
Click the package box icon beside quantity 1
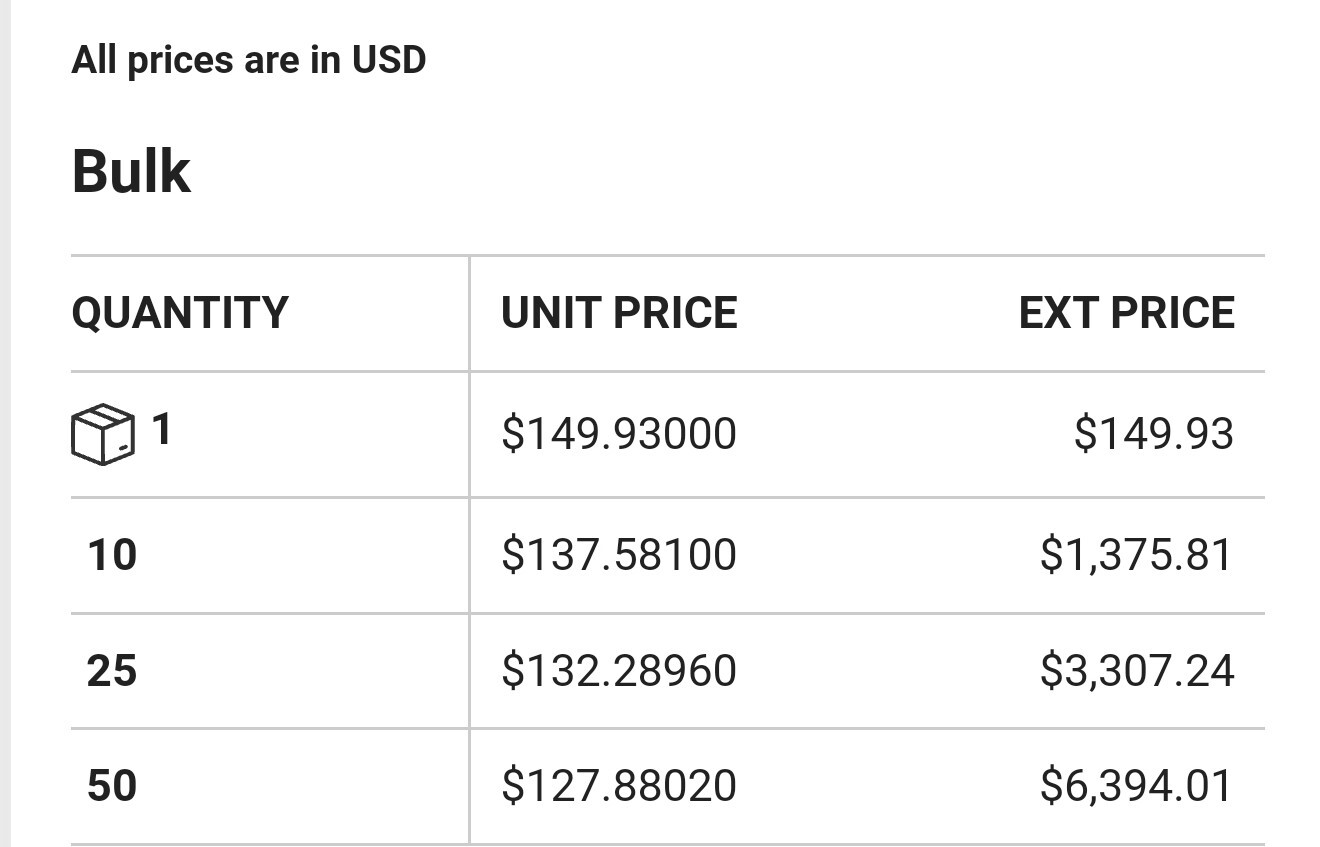pos(103,434)
